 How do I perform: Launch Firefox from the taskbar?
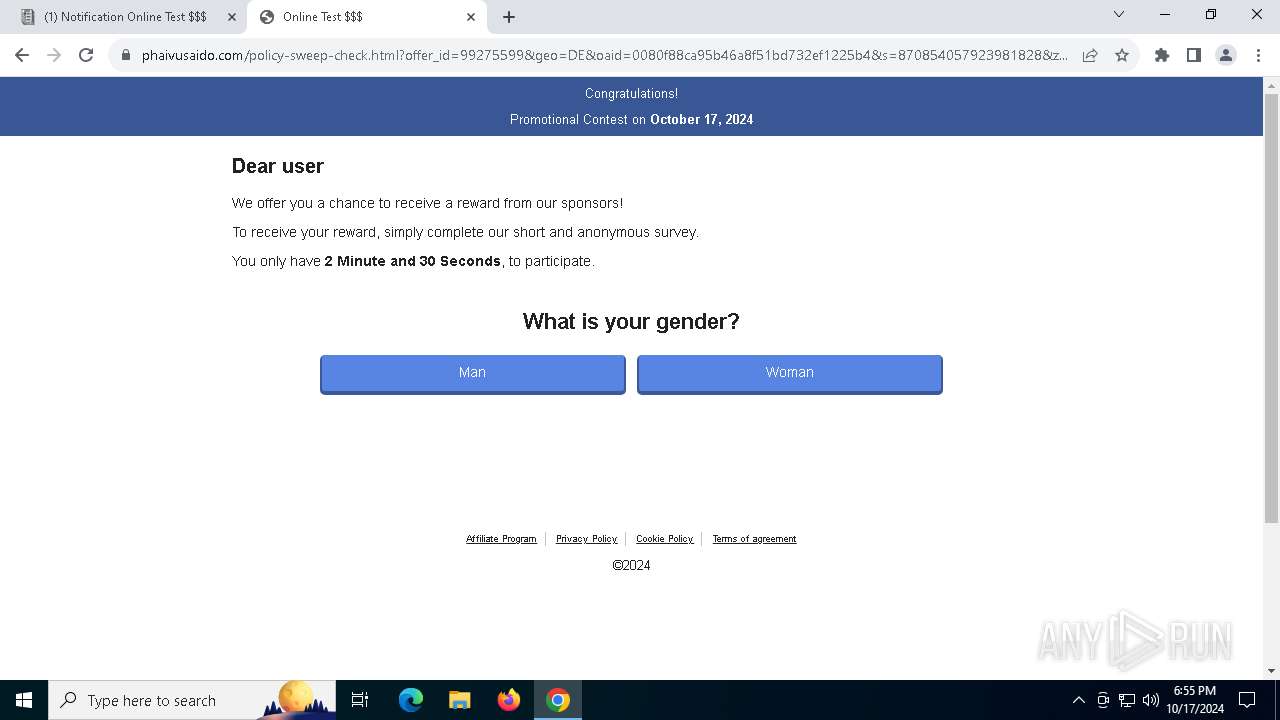(509, 700)
